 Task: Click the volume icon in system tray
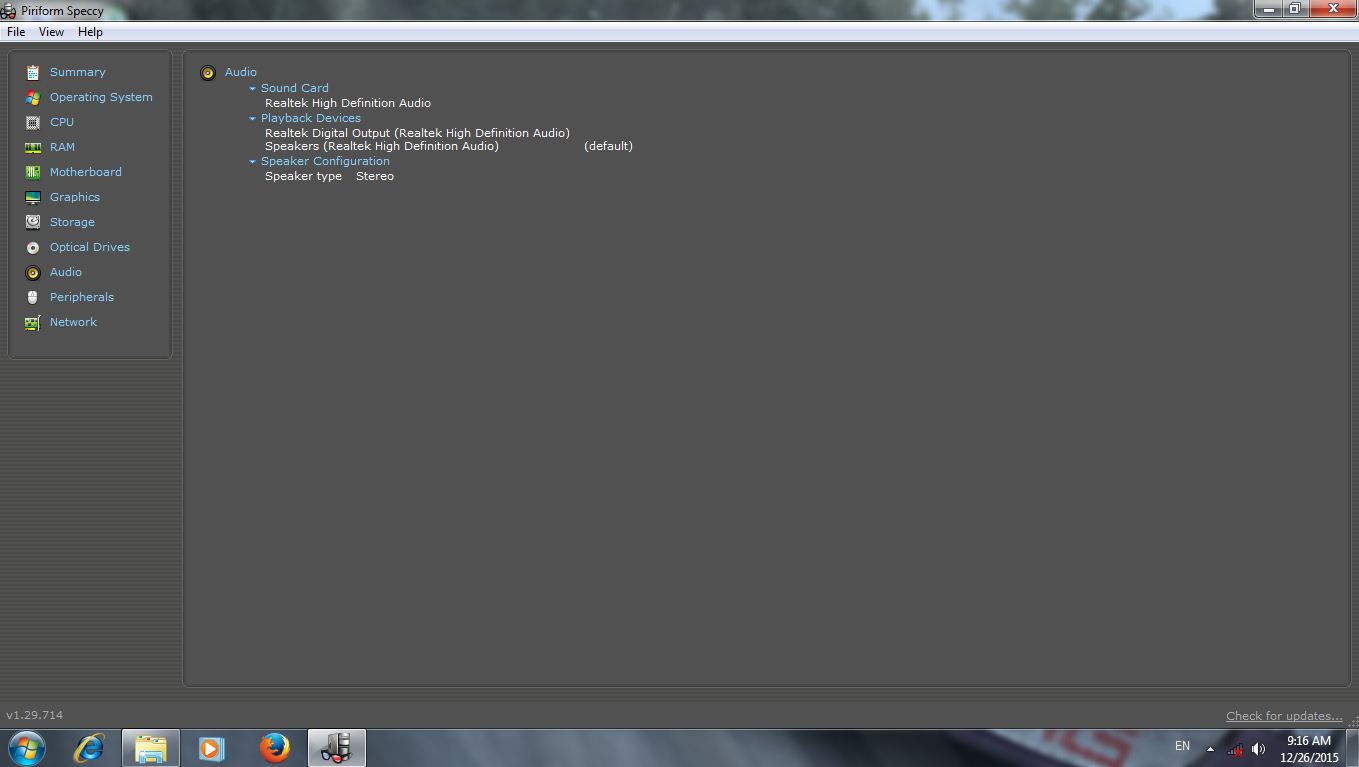click(x=1258, y=749)
